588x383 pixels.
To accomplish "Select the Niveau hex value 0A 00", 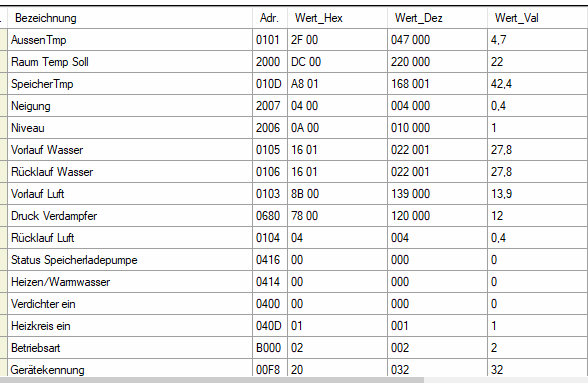I will [338, 128].
